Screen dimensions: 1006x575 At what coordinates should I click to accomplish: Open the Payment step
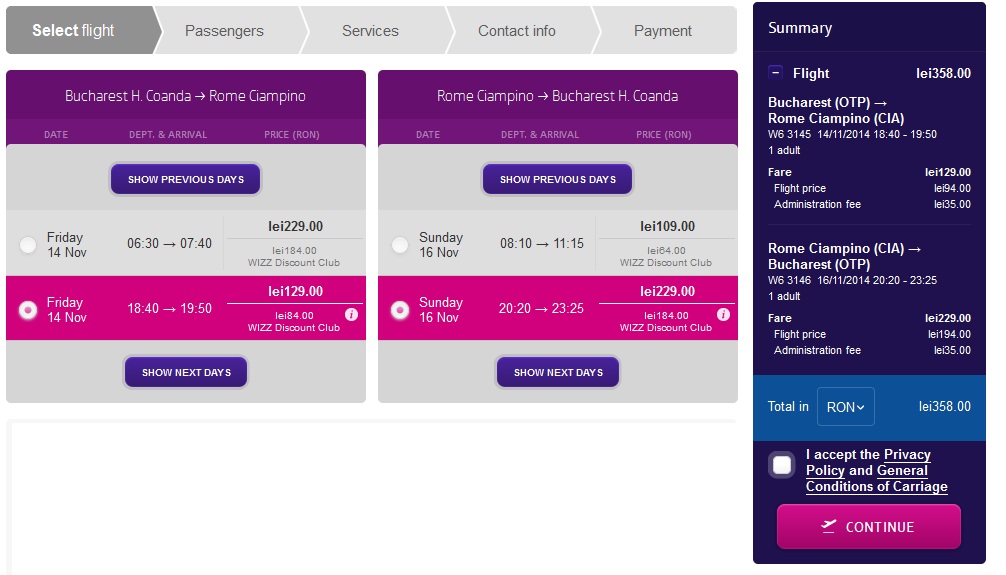pos(662,31)
